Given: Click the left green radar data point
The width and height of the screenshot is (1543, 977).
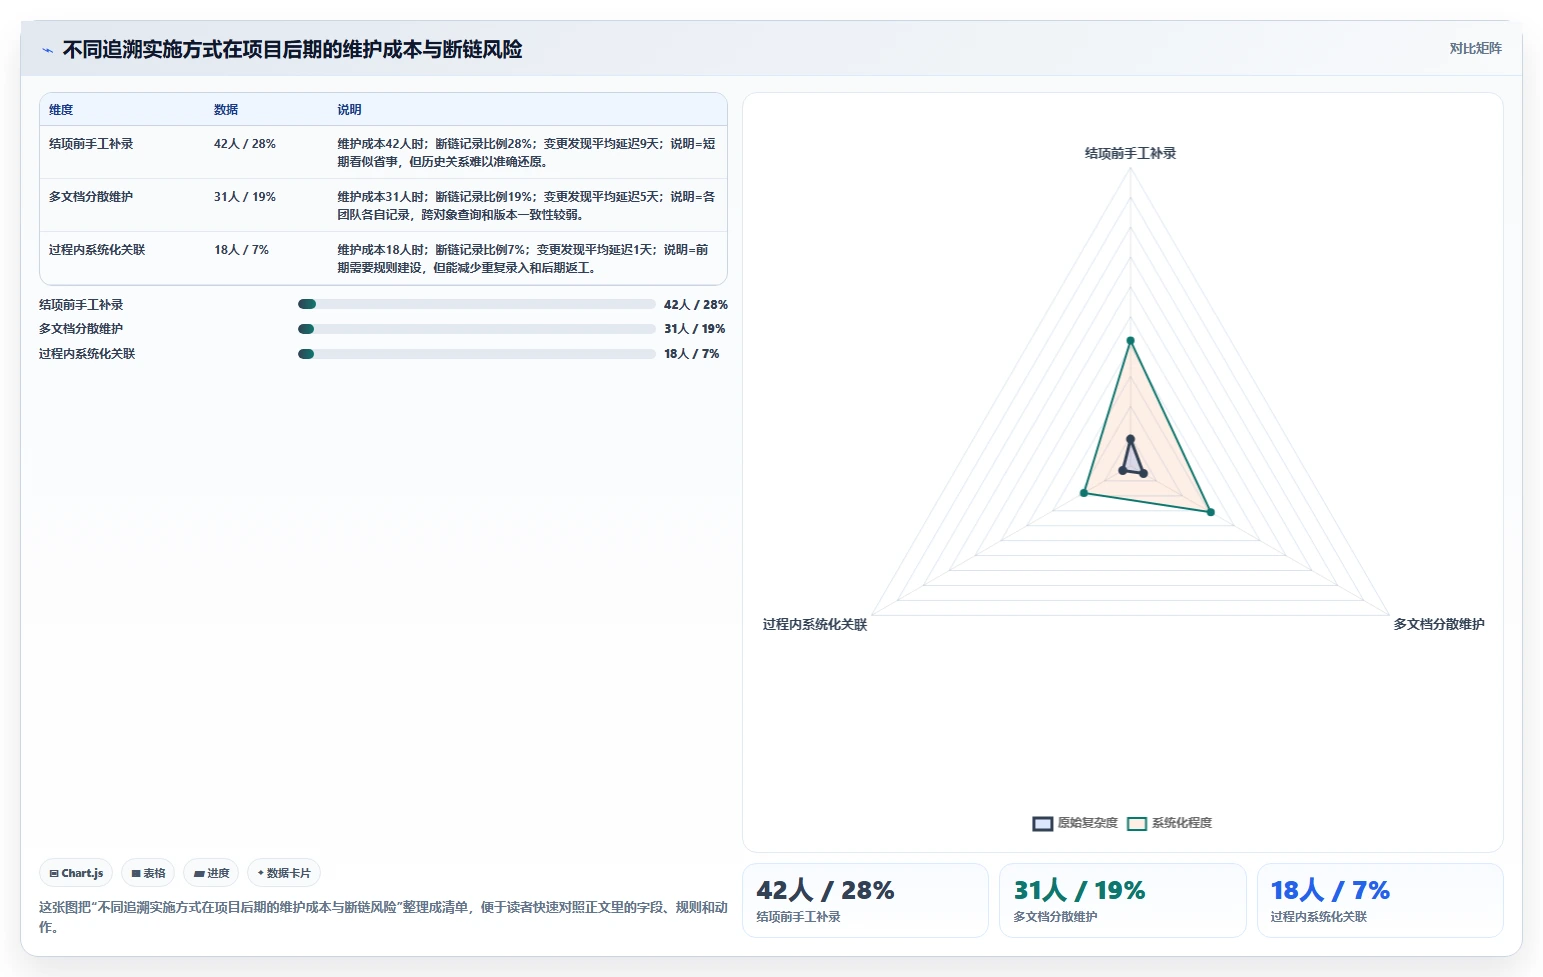Looking at the screenshot, I should (x=1084, y=493).
